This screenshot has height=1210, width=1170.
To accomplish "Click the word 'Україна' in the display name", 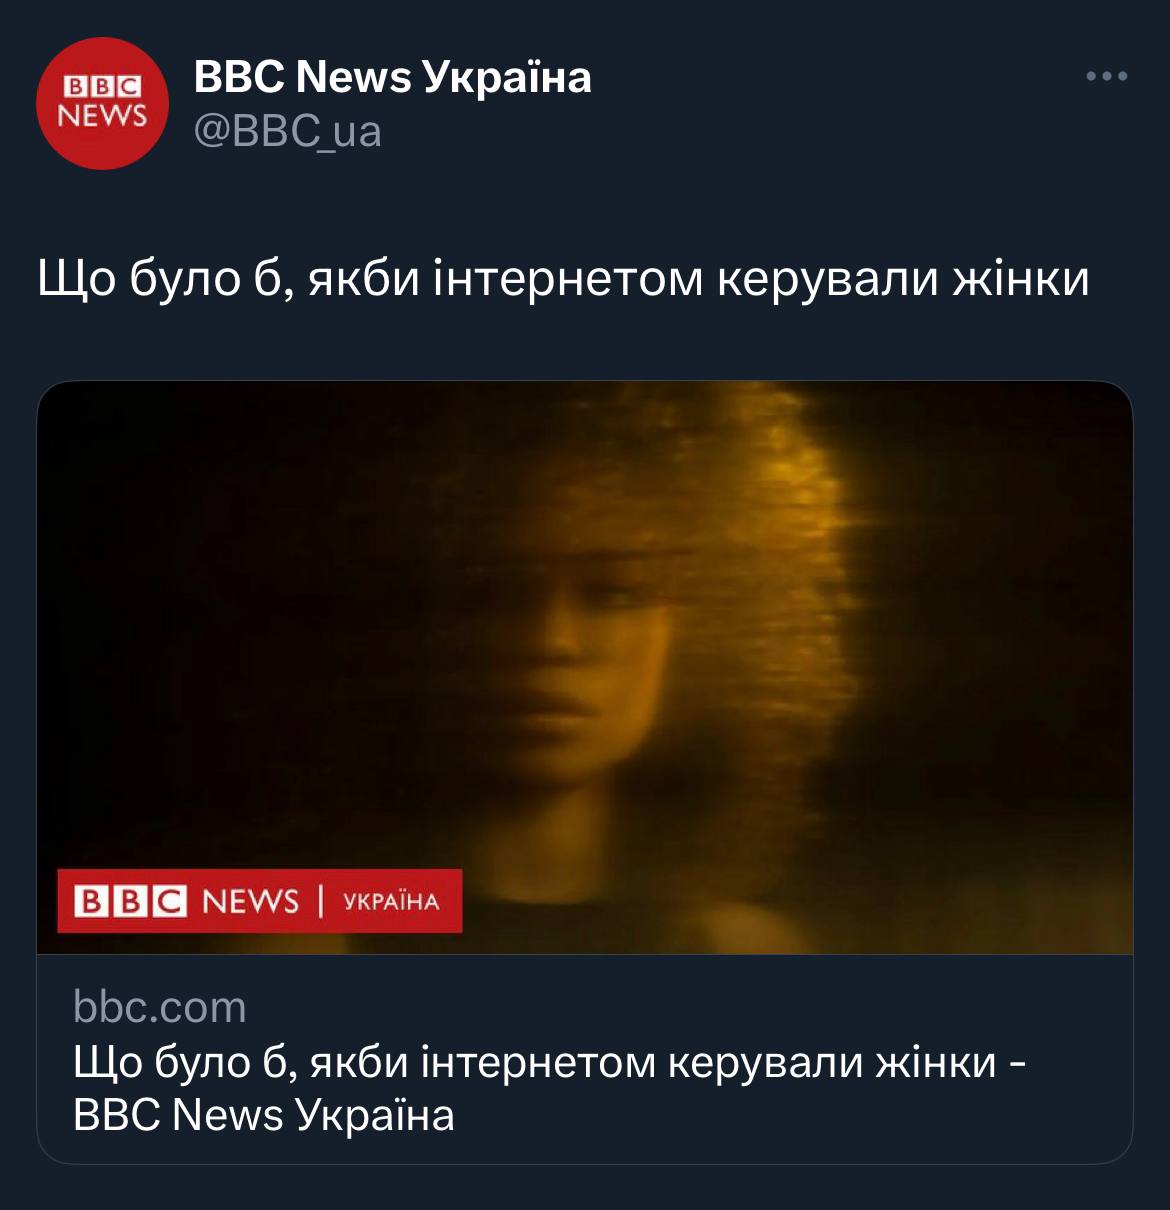I will click(x=507, y=76).
